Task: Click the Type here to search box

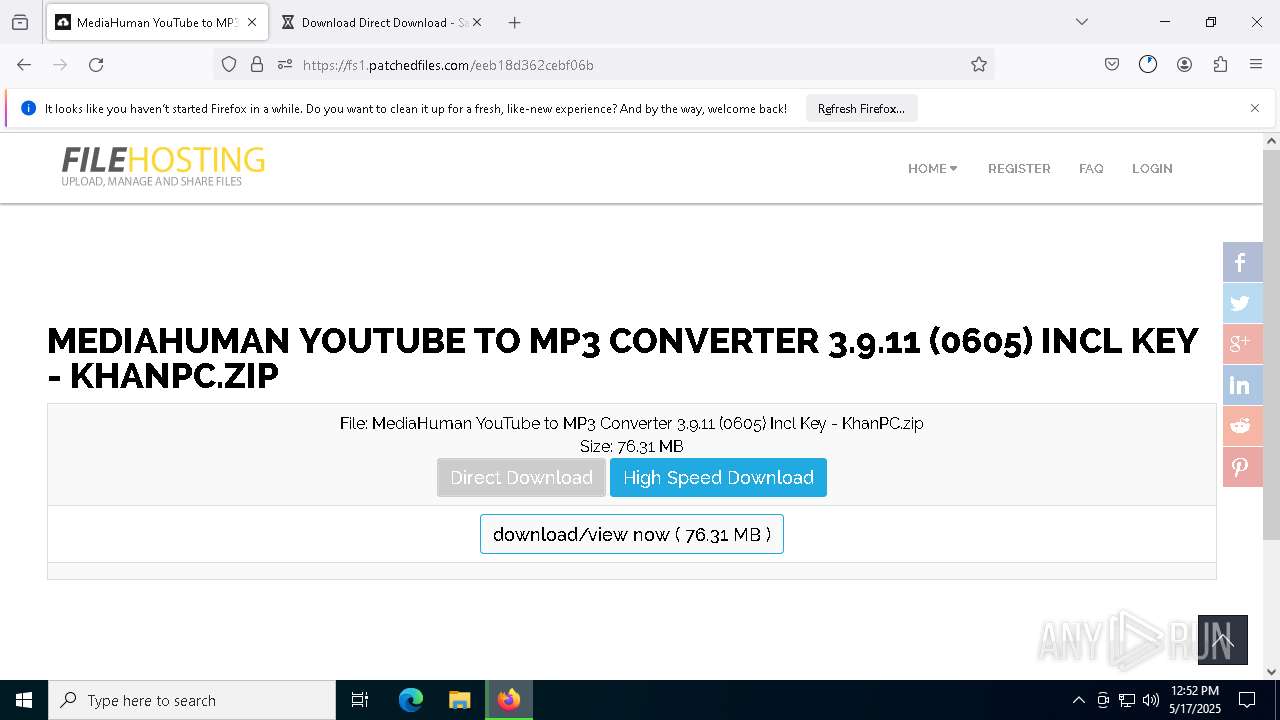Action: (192, 700)
